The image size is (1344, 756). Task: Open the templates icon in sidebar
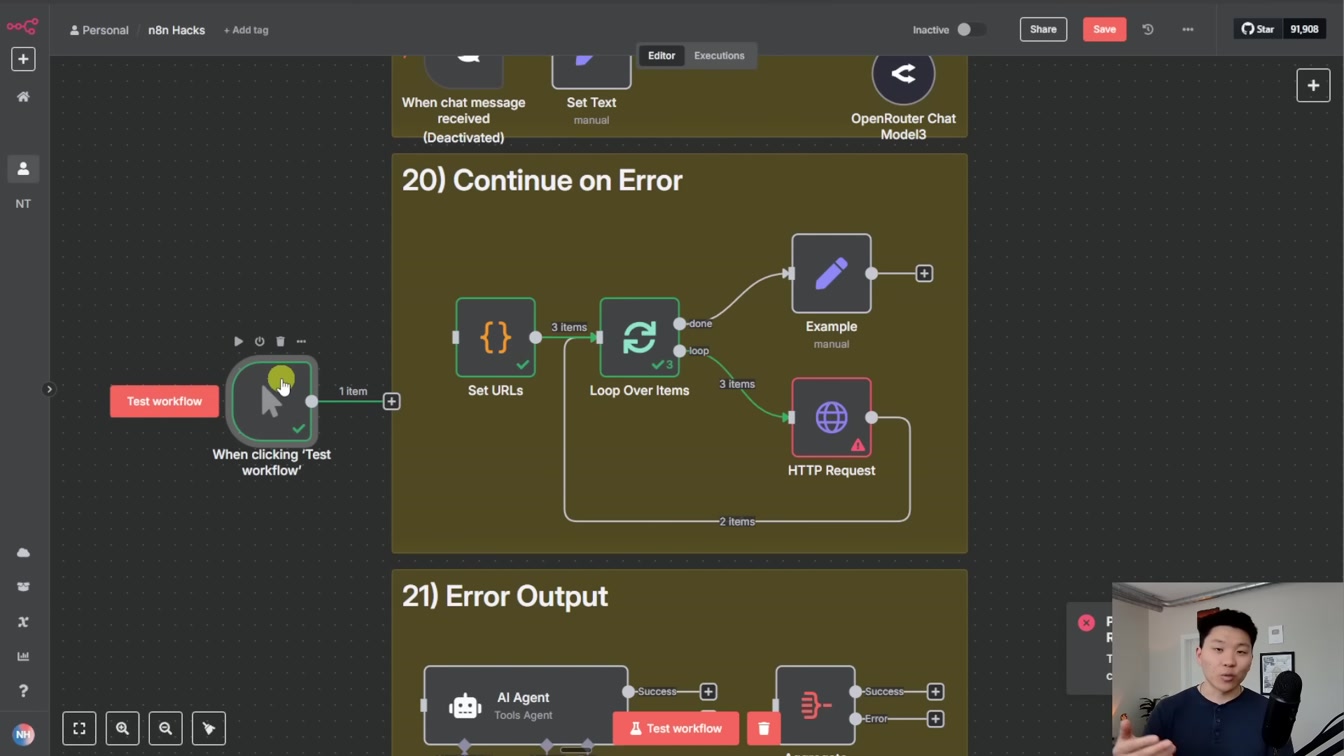tap(23, 587)
